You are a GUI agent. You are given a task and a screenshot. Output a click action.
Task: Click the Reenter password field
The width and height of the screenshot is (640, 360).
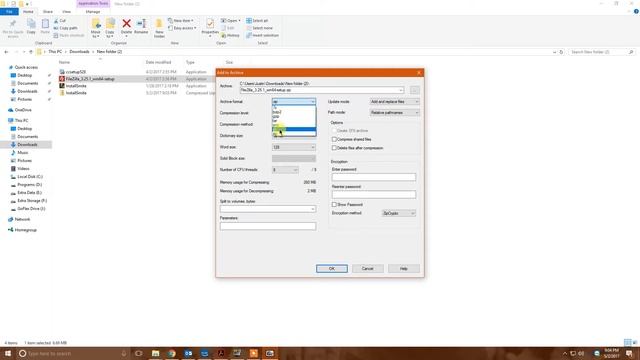373,195
